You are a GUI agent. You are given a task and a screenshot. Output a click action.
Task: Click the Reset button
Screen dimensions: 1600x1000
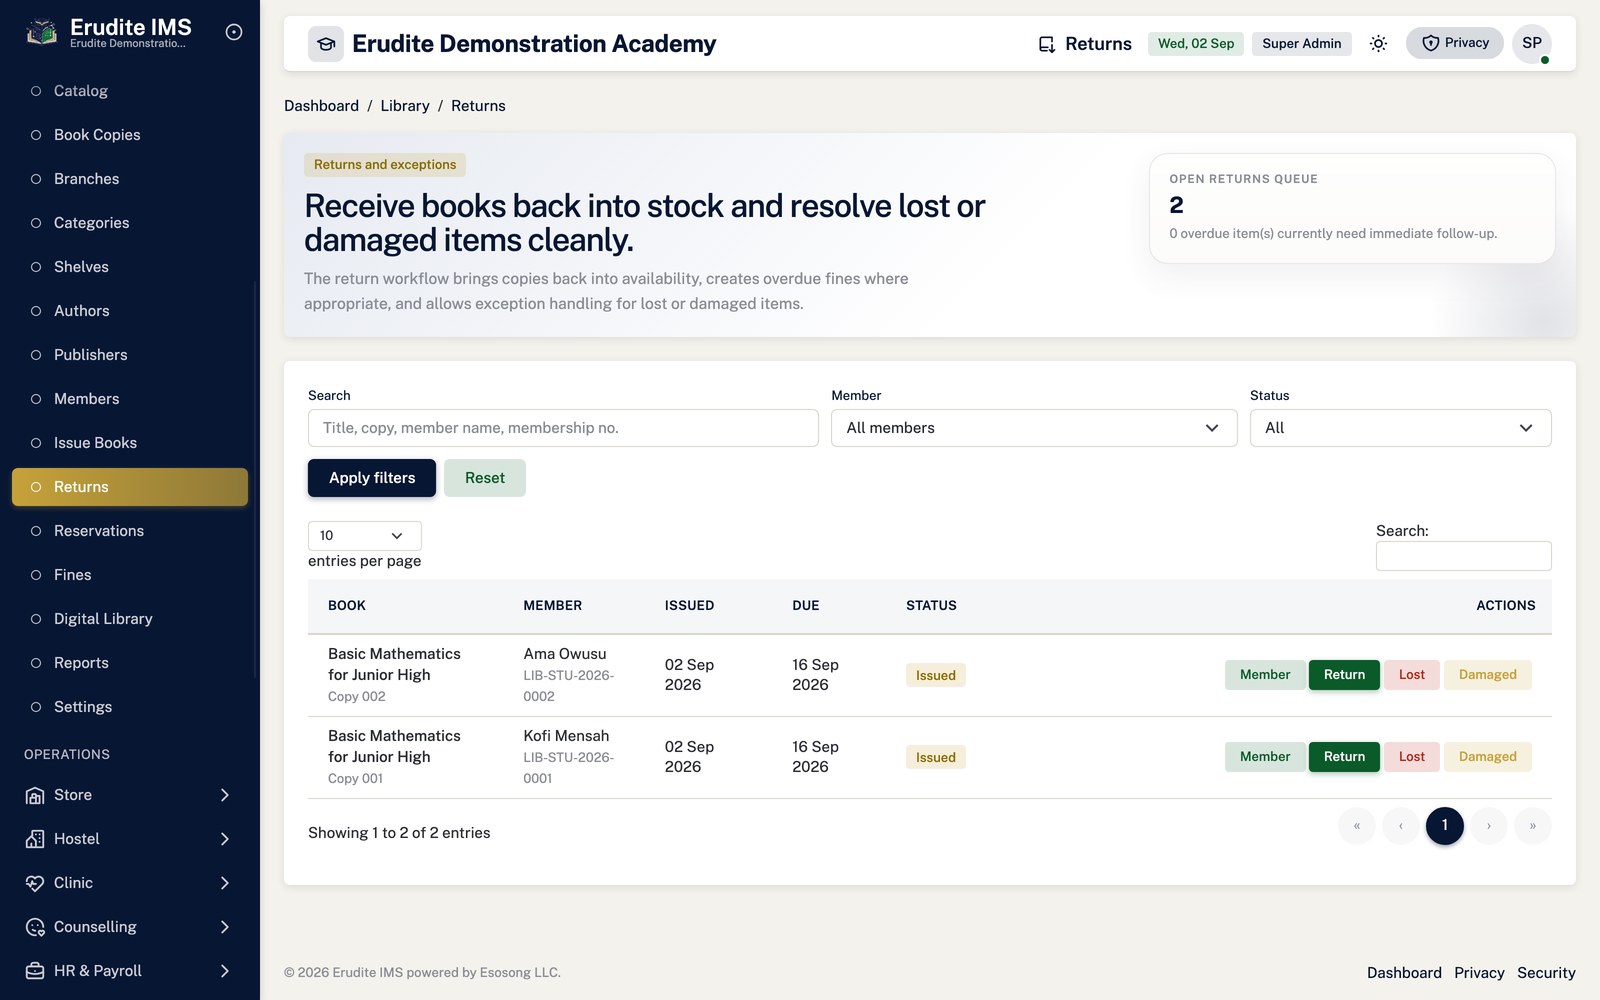point(485,478)
